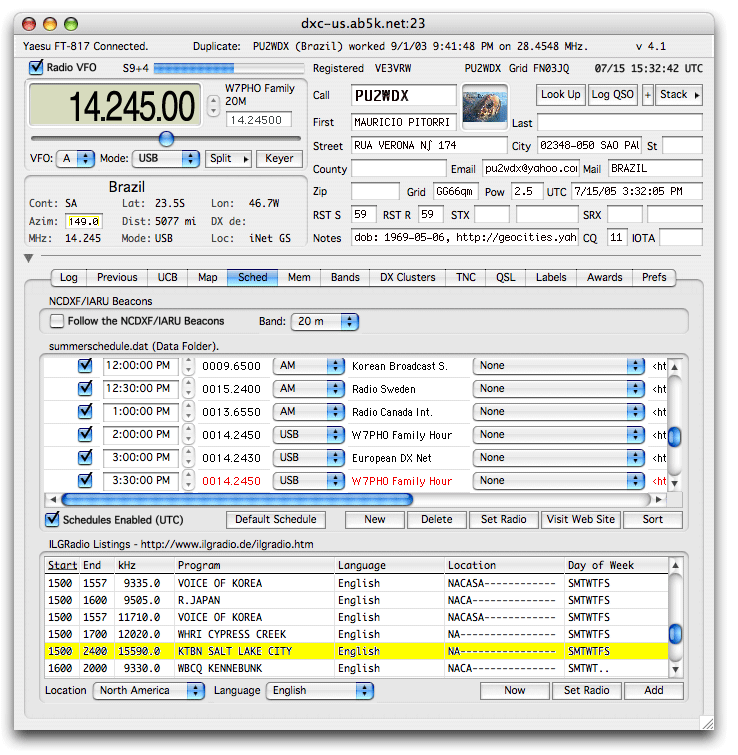Viewport: 738px width, 755px height.
Task: Click the Look Up button
Action: pyautogui.click(x=559, y=95)
